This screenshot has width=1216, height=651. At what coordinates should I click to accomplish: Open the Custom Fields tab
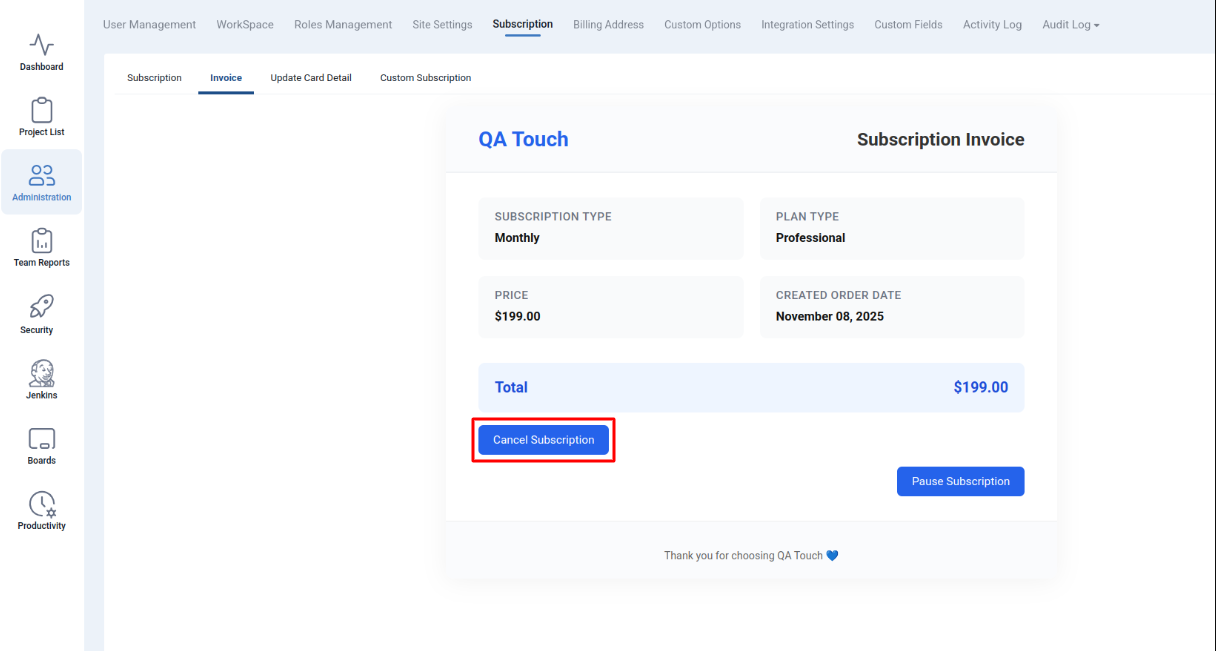(908, 25)
